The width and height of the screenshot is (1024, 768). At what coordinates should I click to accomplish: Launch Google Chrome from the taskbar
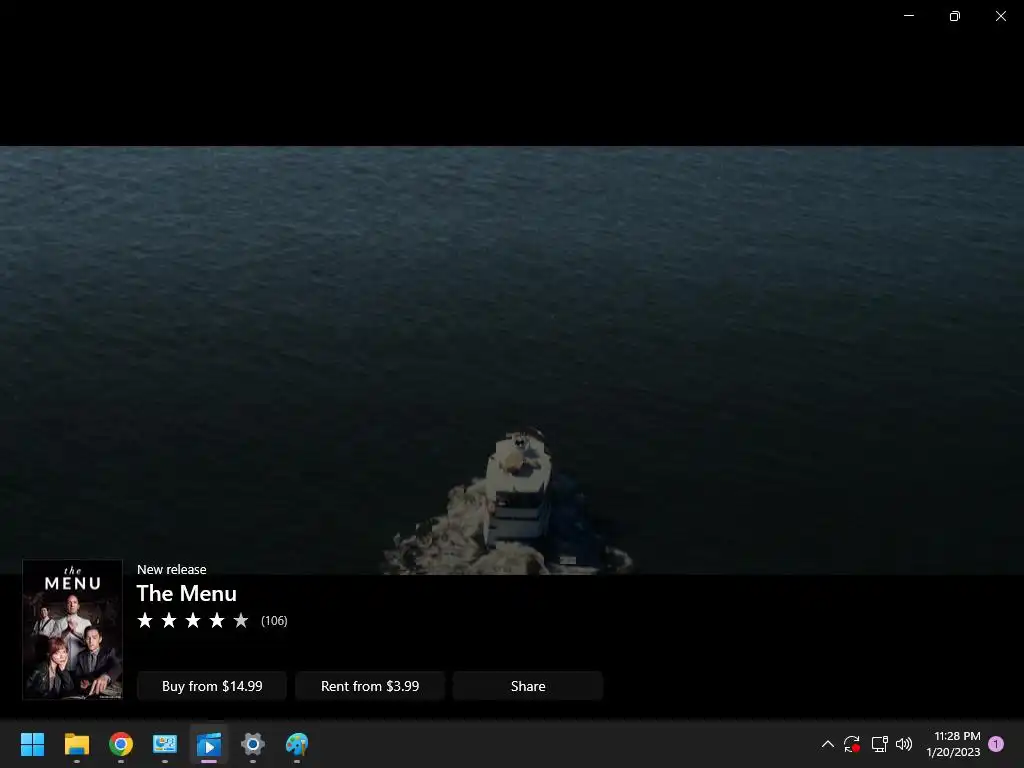[x=121, y=744]
